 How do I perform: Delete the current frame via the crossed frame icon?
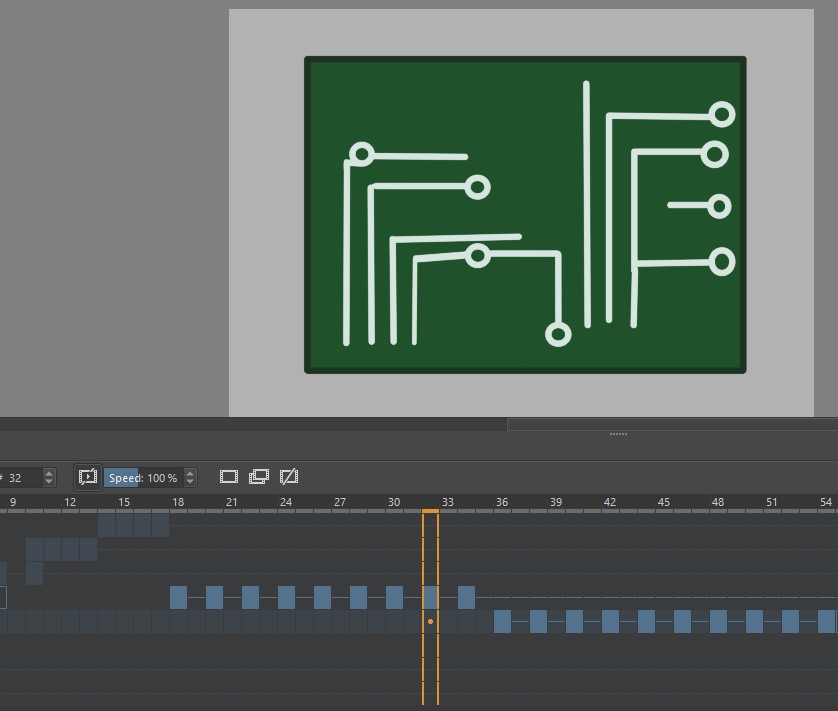[288, 477]
